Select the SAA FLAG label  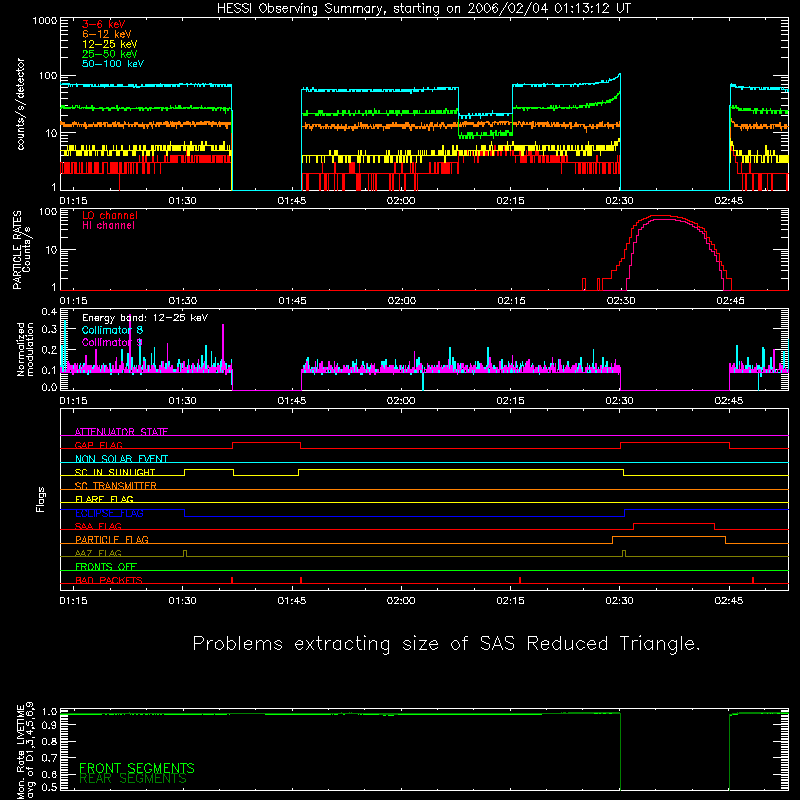tap(98, 526)
